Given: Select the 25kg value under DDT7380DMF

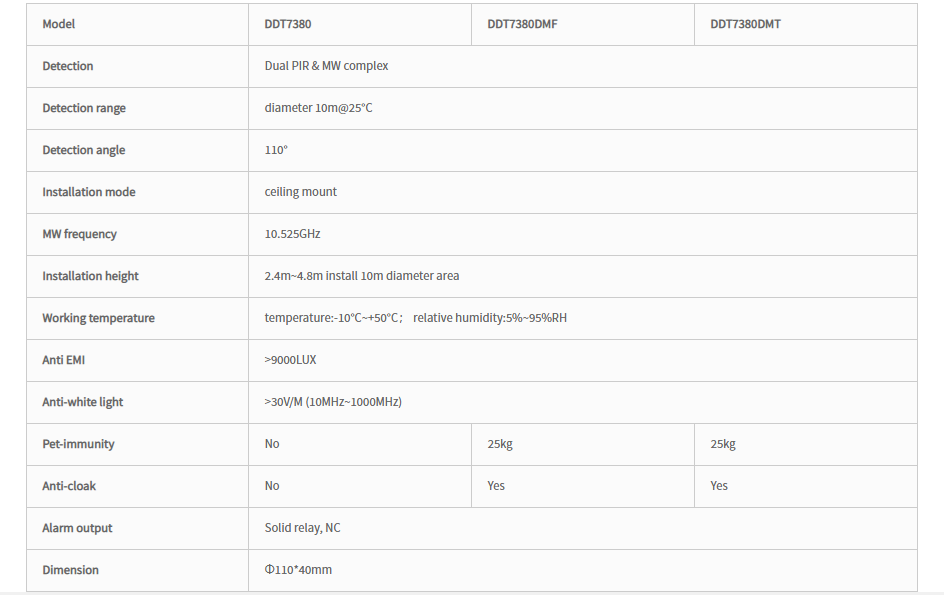Looking at the screenshot, I should [500, 444].
